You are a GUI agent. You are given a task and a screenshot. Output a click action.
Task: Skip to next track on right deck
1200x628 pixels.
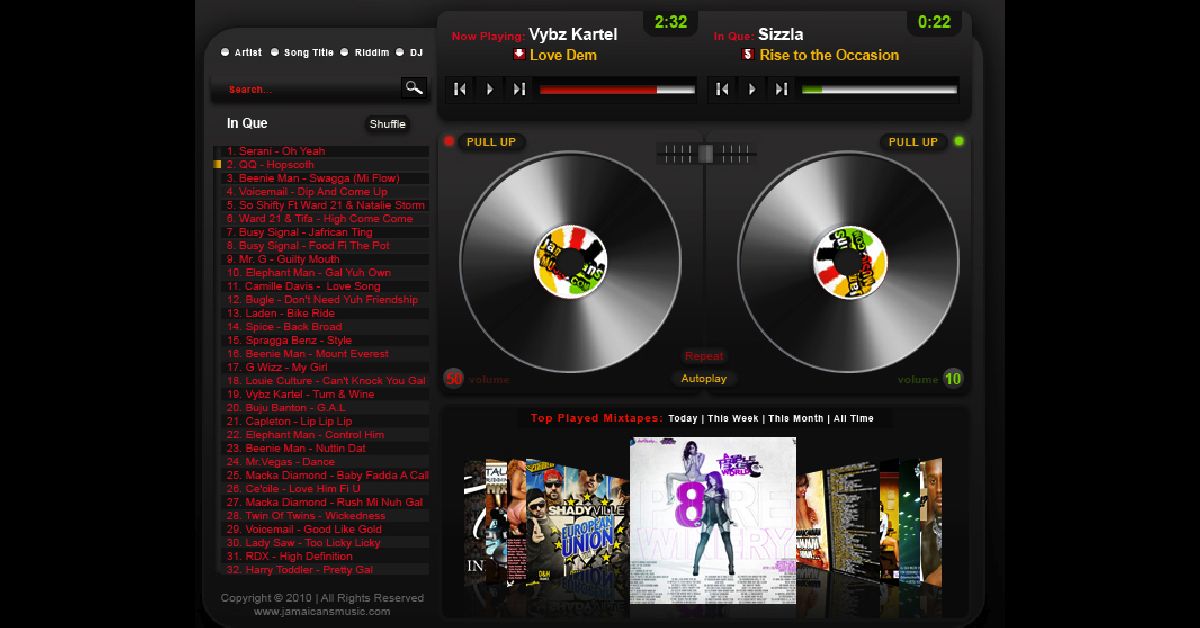(x=780, y=89)
